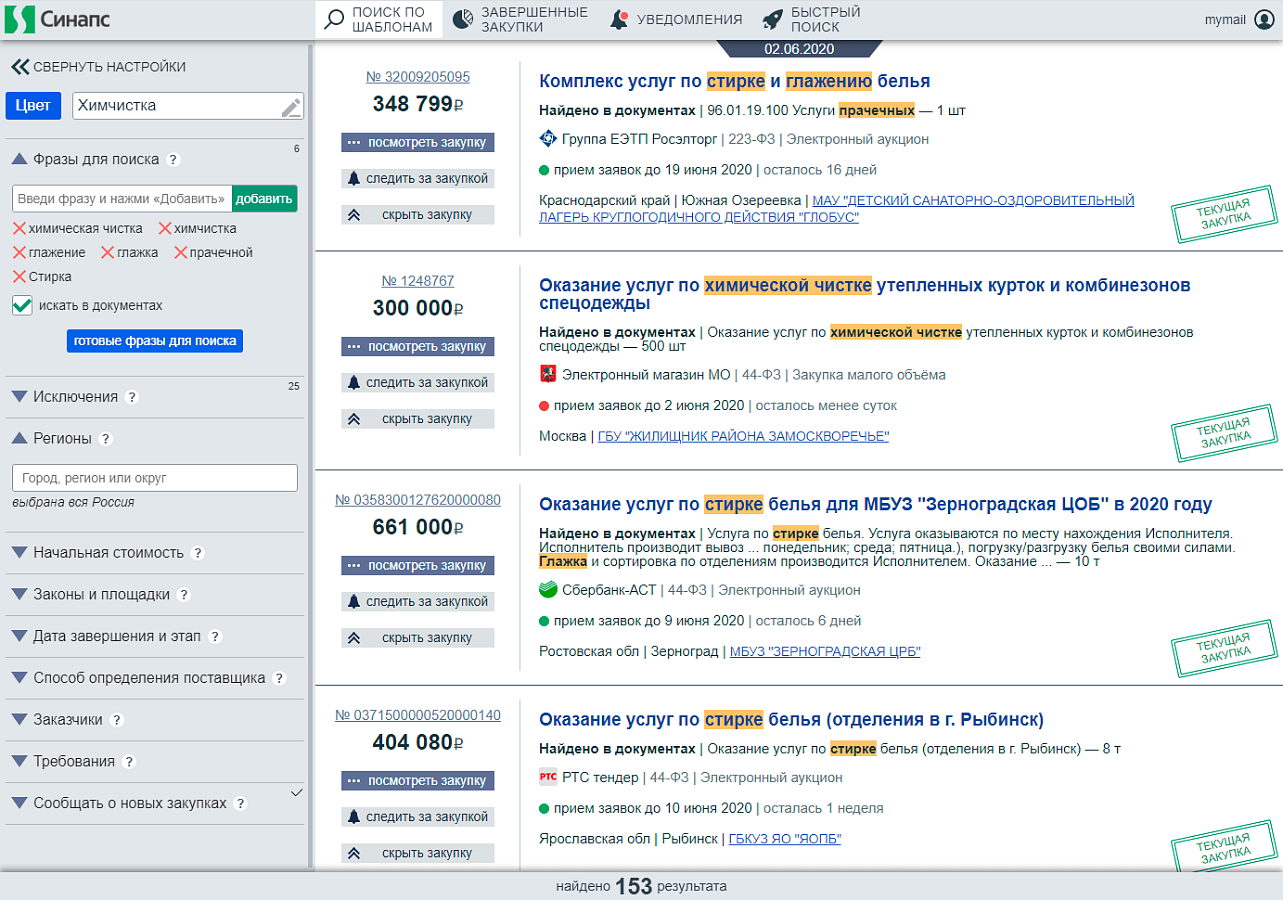Remove the phrase «химическая чистка»

(x=19, y=229)
